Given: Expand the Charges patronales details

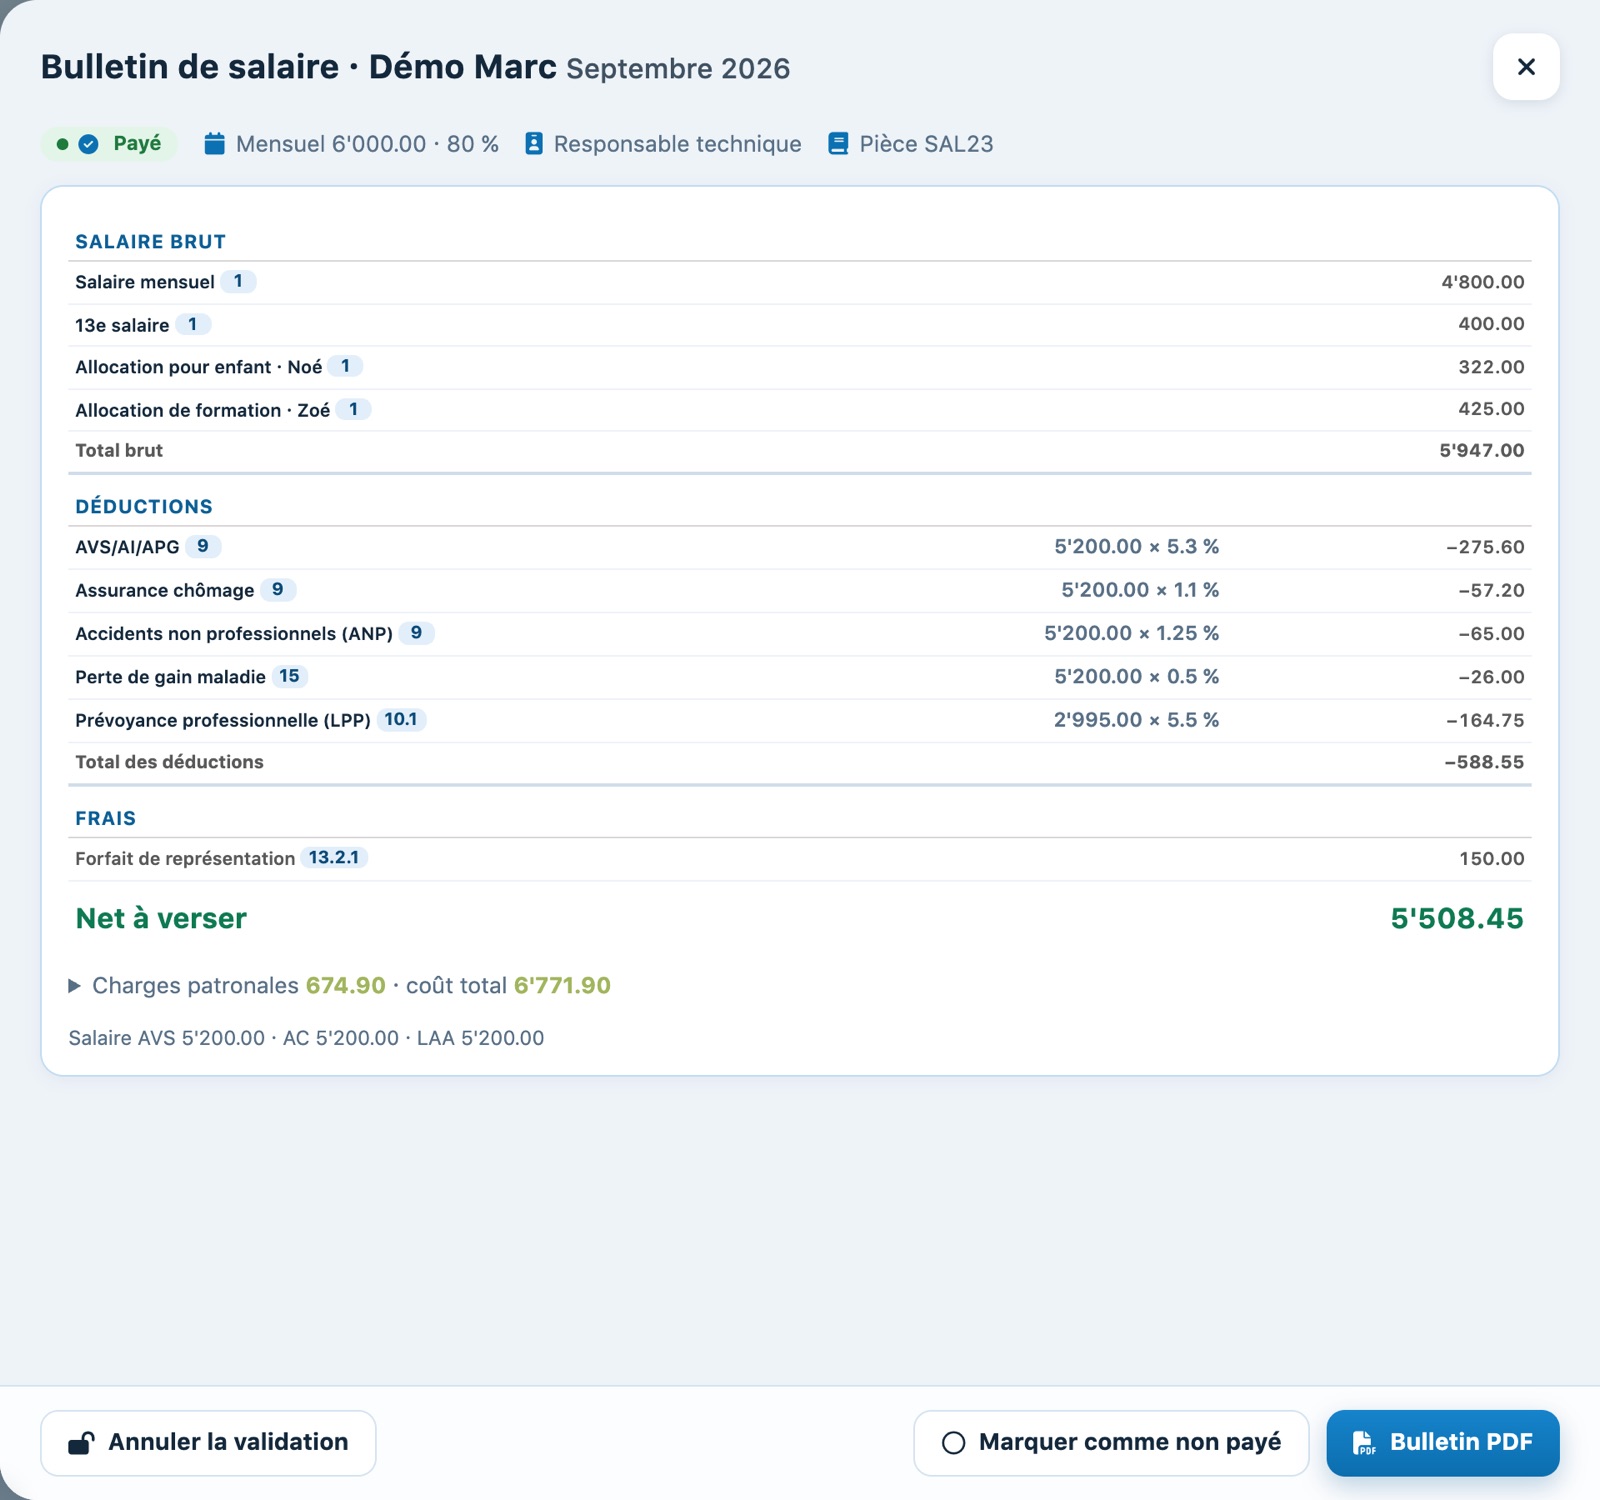Looking at the screenshot, I should pyautogui.click(x=74, y=986).
